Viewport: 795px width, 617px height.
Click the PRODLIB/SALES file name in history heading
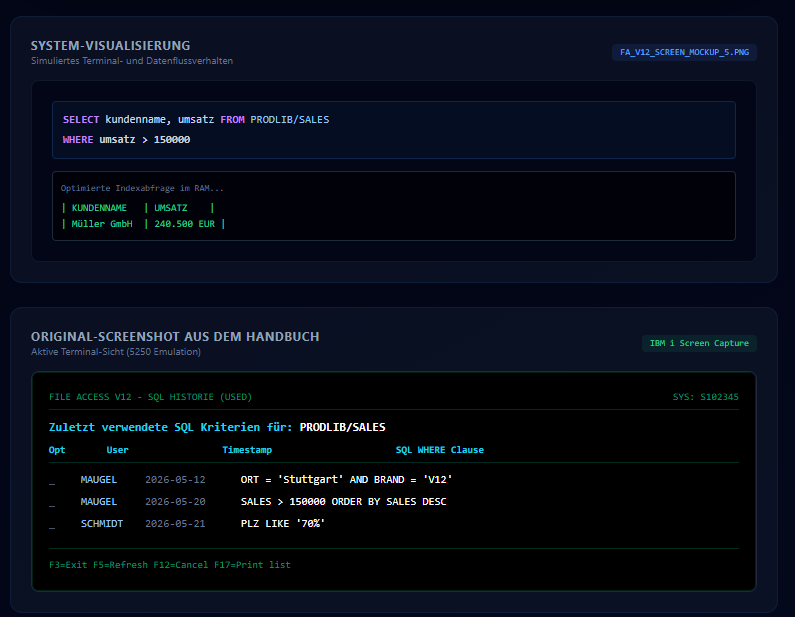click(342, 427)
